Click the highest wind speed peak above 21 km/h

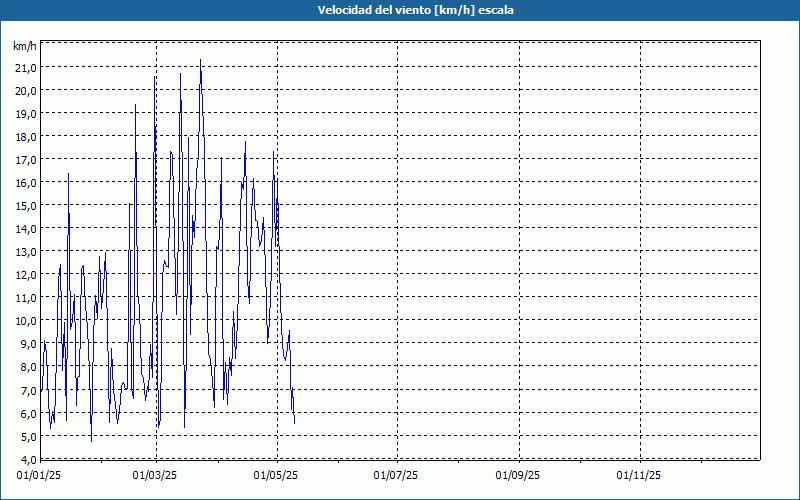tap(201, 60)
